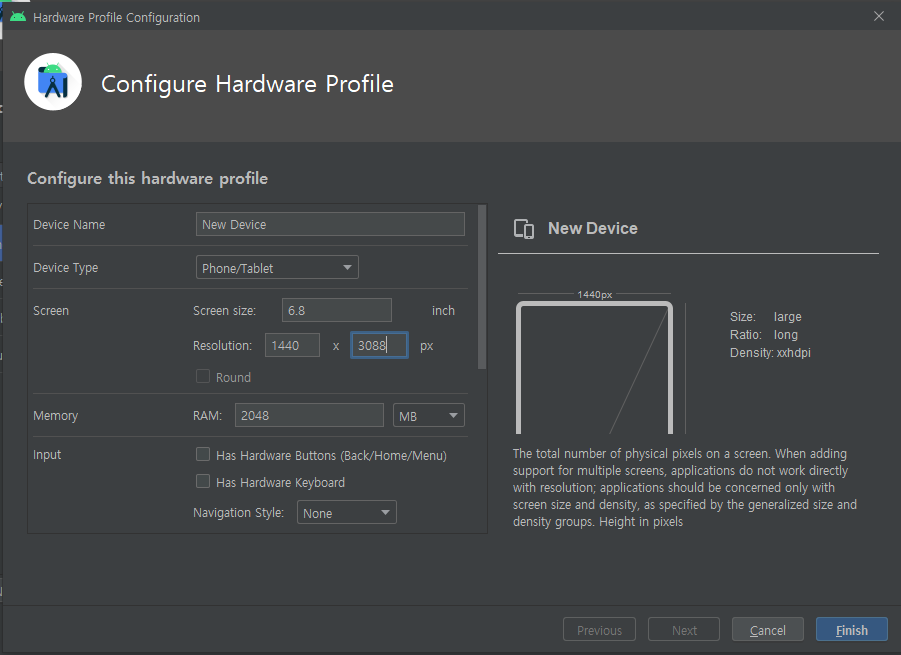Enable the Round screen checkbox

203,376
